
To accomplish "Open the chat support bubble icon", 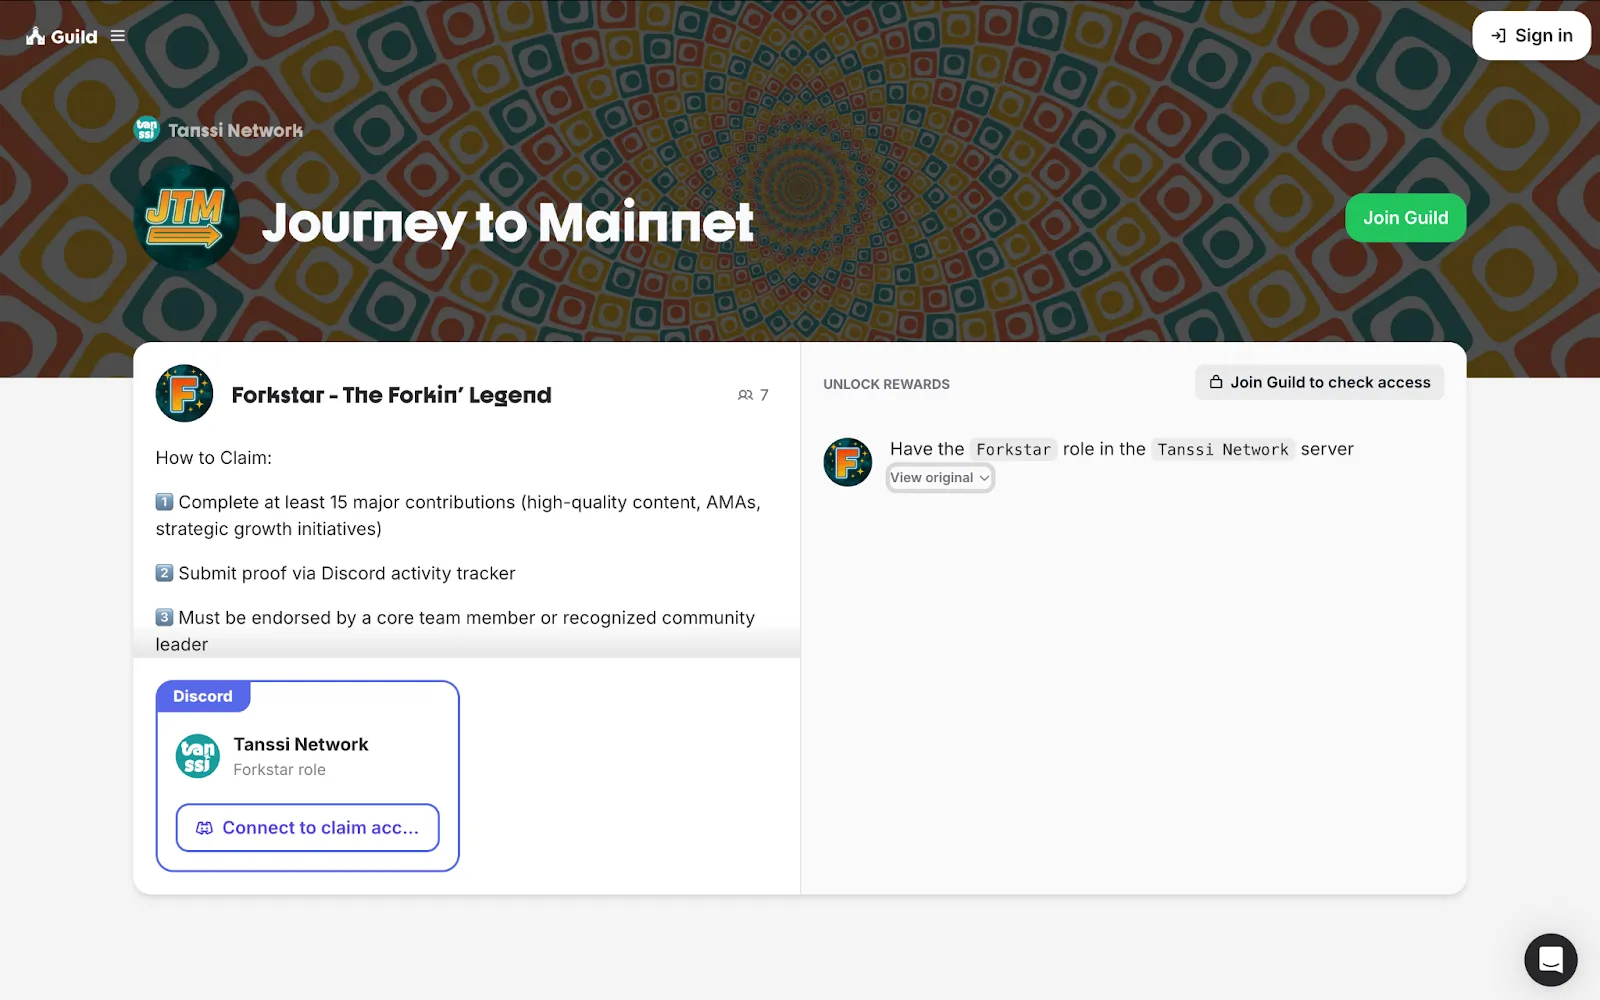I will 1550,960.
